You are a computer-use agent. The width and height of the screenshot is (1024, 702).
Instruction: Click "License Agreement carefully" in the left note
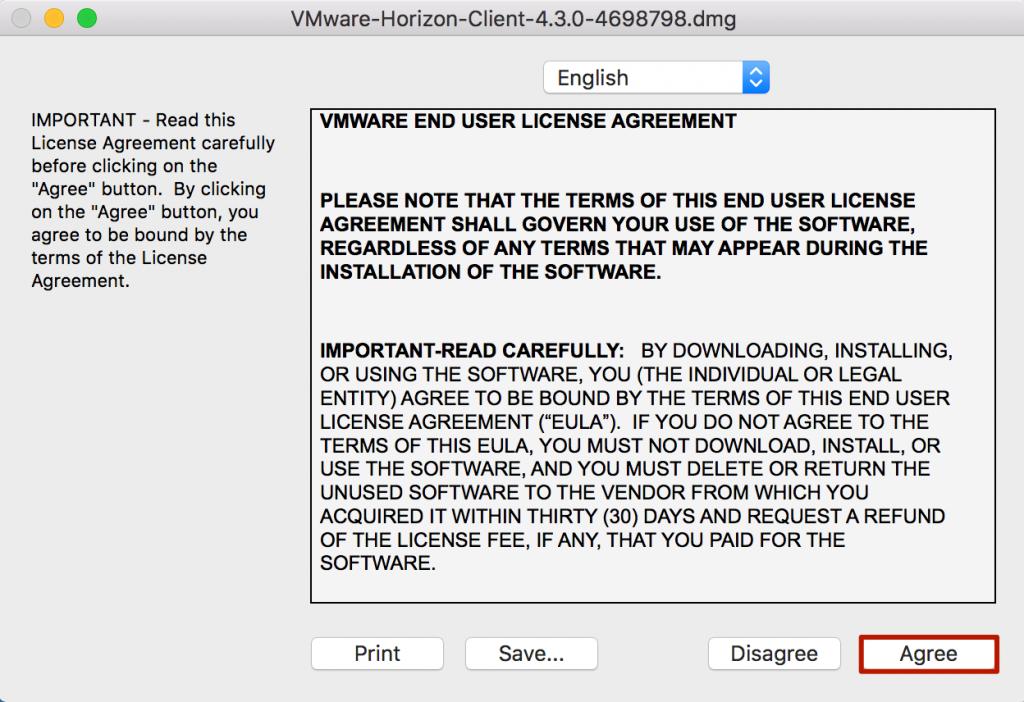click(x=153, y=143)
